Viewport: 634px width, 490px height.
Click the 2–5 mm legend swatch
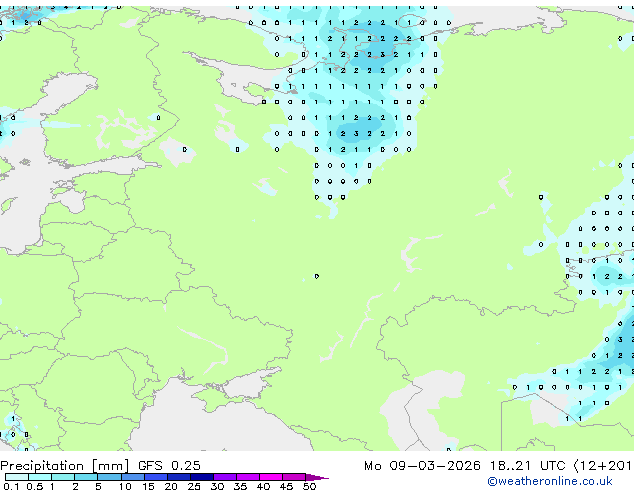[86, 477]
